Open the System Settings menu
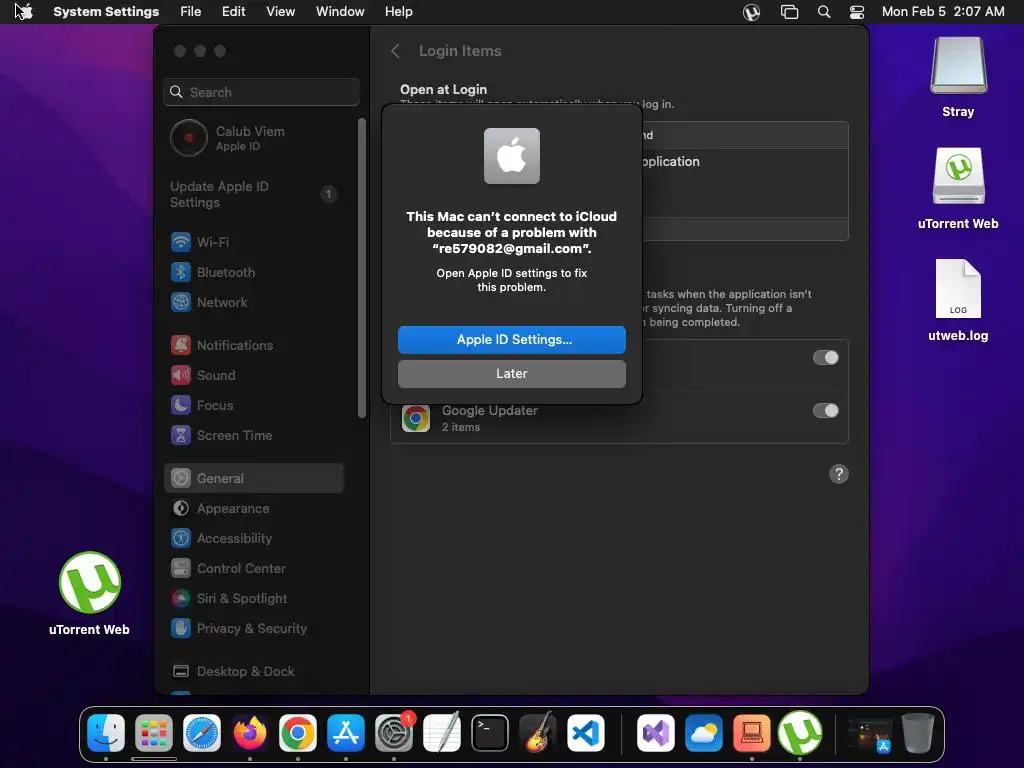This screenshot has height=768, width=1024. coord(106,12)
